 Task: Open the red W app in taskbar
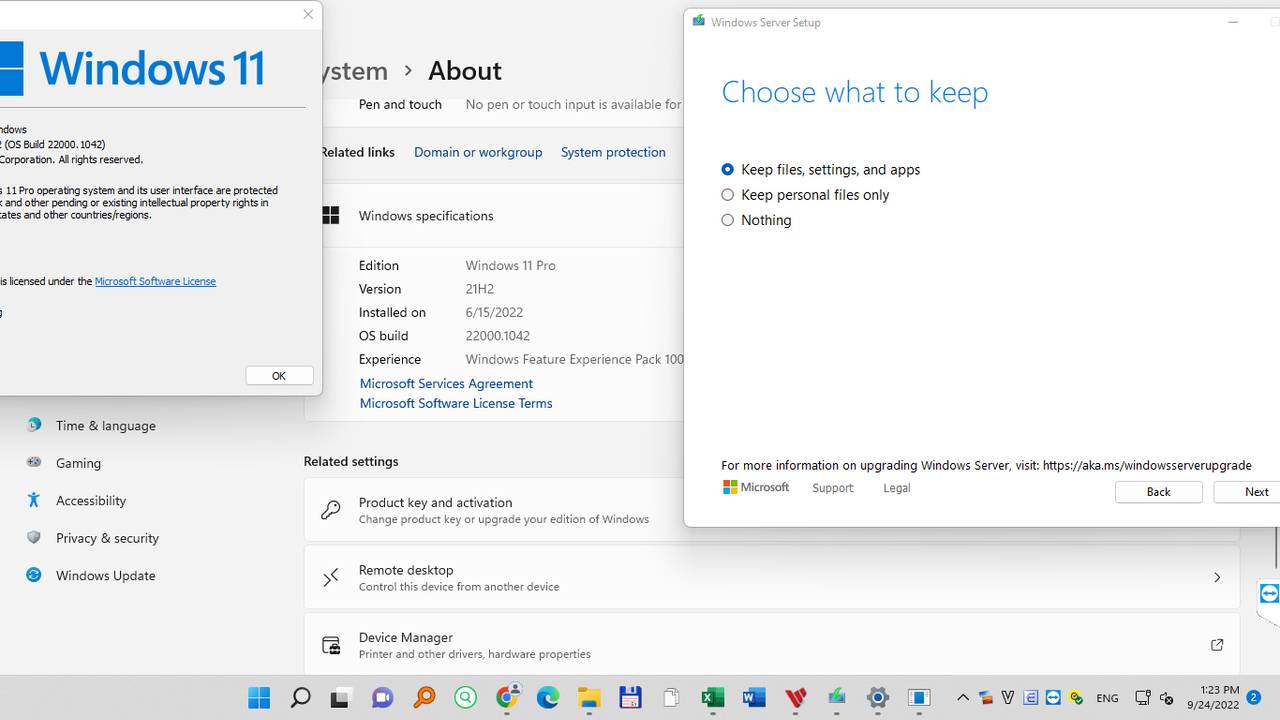coord(796,697)
